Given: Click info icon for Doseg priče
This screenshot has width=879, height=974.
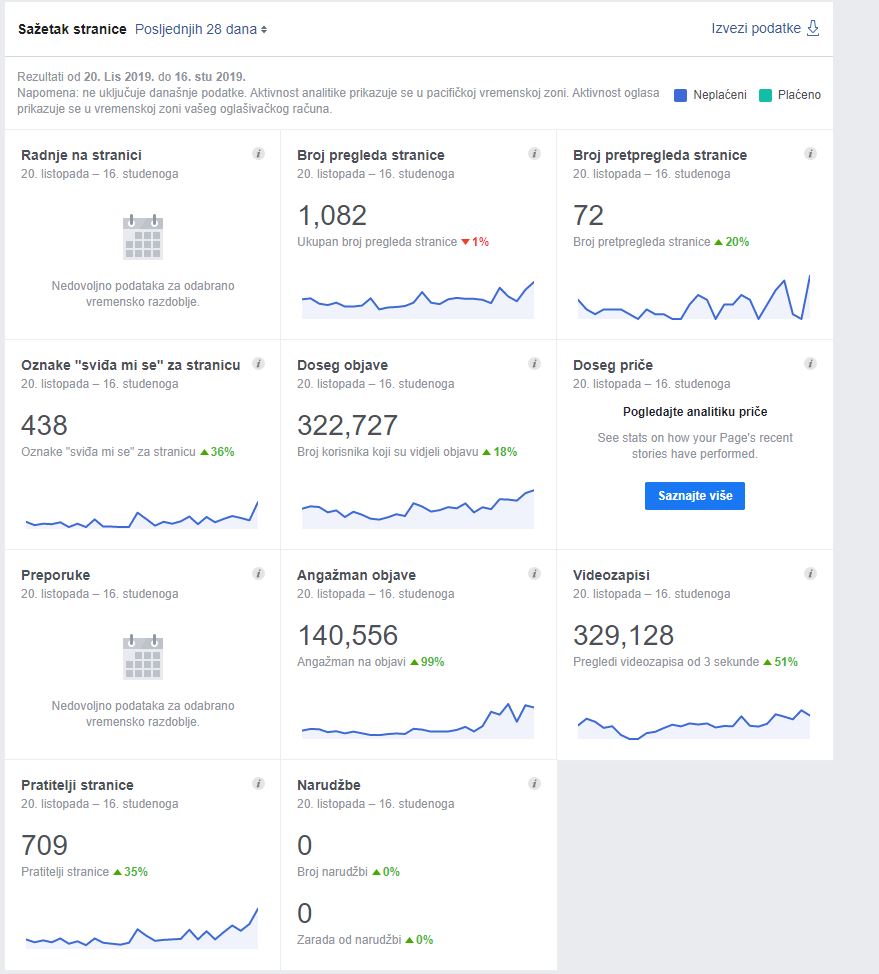Looking at the screenshot, I should point(810,363).
